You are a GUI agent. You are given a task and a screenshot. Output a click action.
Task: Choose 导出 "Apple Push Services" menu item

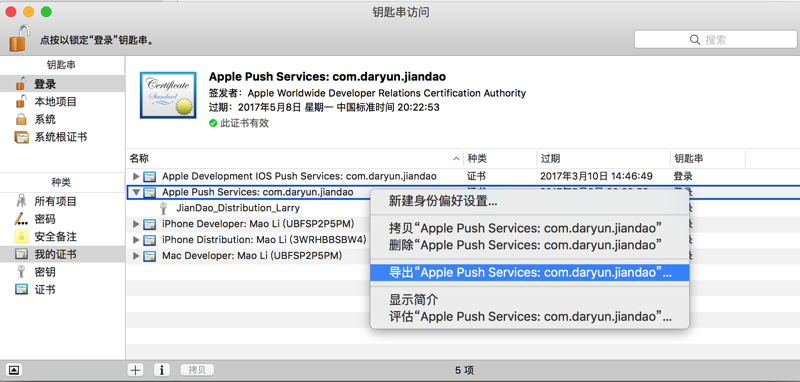(530, 272)
